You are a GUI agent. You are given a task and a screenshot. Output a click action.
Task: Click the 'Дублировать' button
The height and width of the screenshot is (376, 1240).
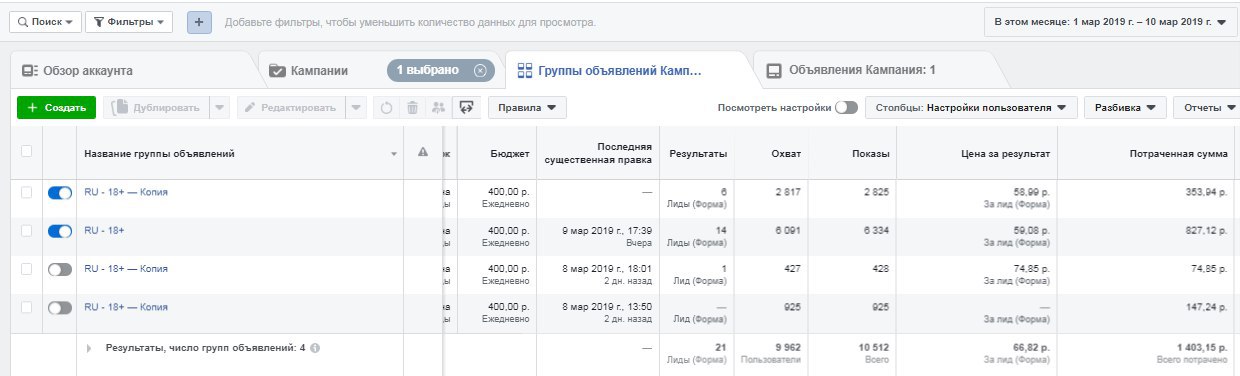click(156, 107)
